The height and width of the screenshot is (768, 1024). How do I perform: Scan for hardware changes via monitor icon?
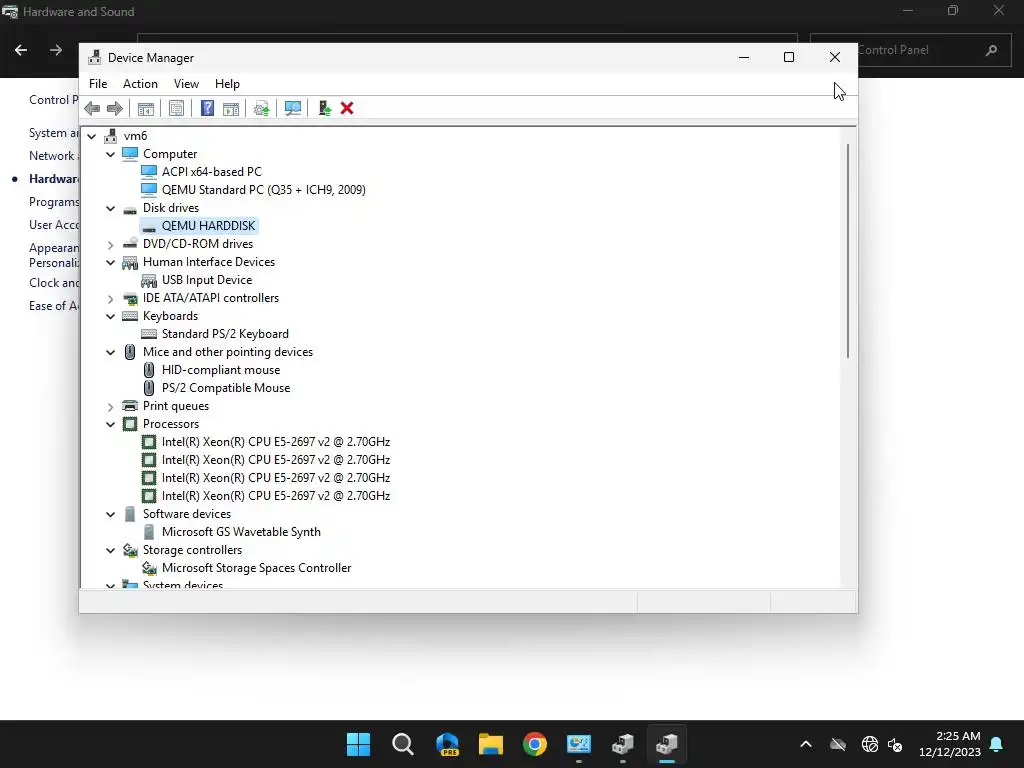[x=293, y=108]
